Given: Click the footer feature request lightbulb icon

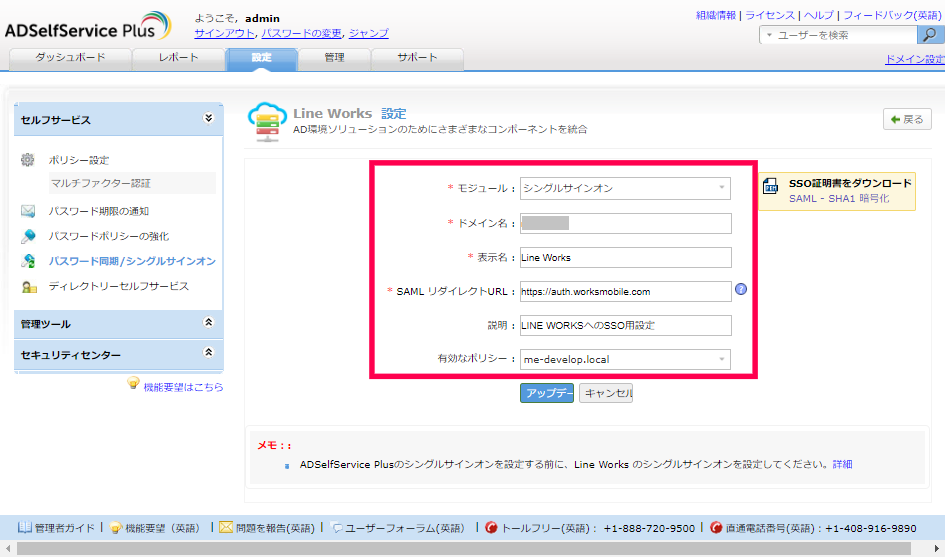Looking at the screenshot, I should click(116, 528).
